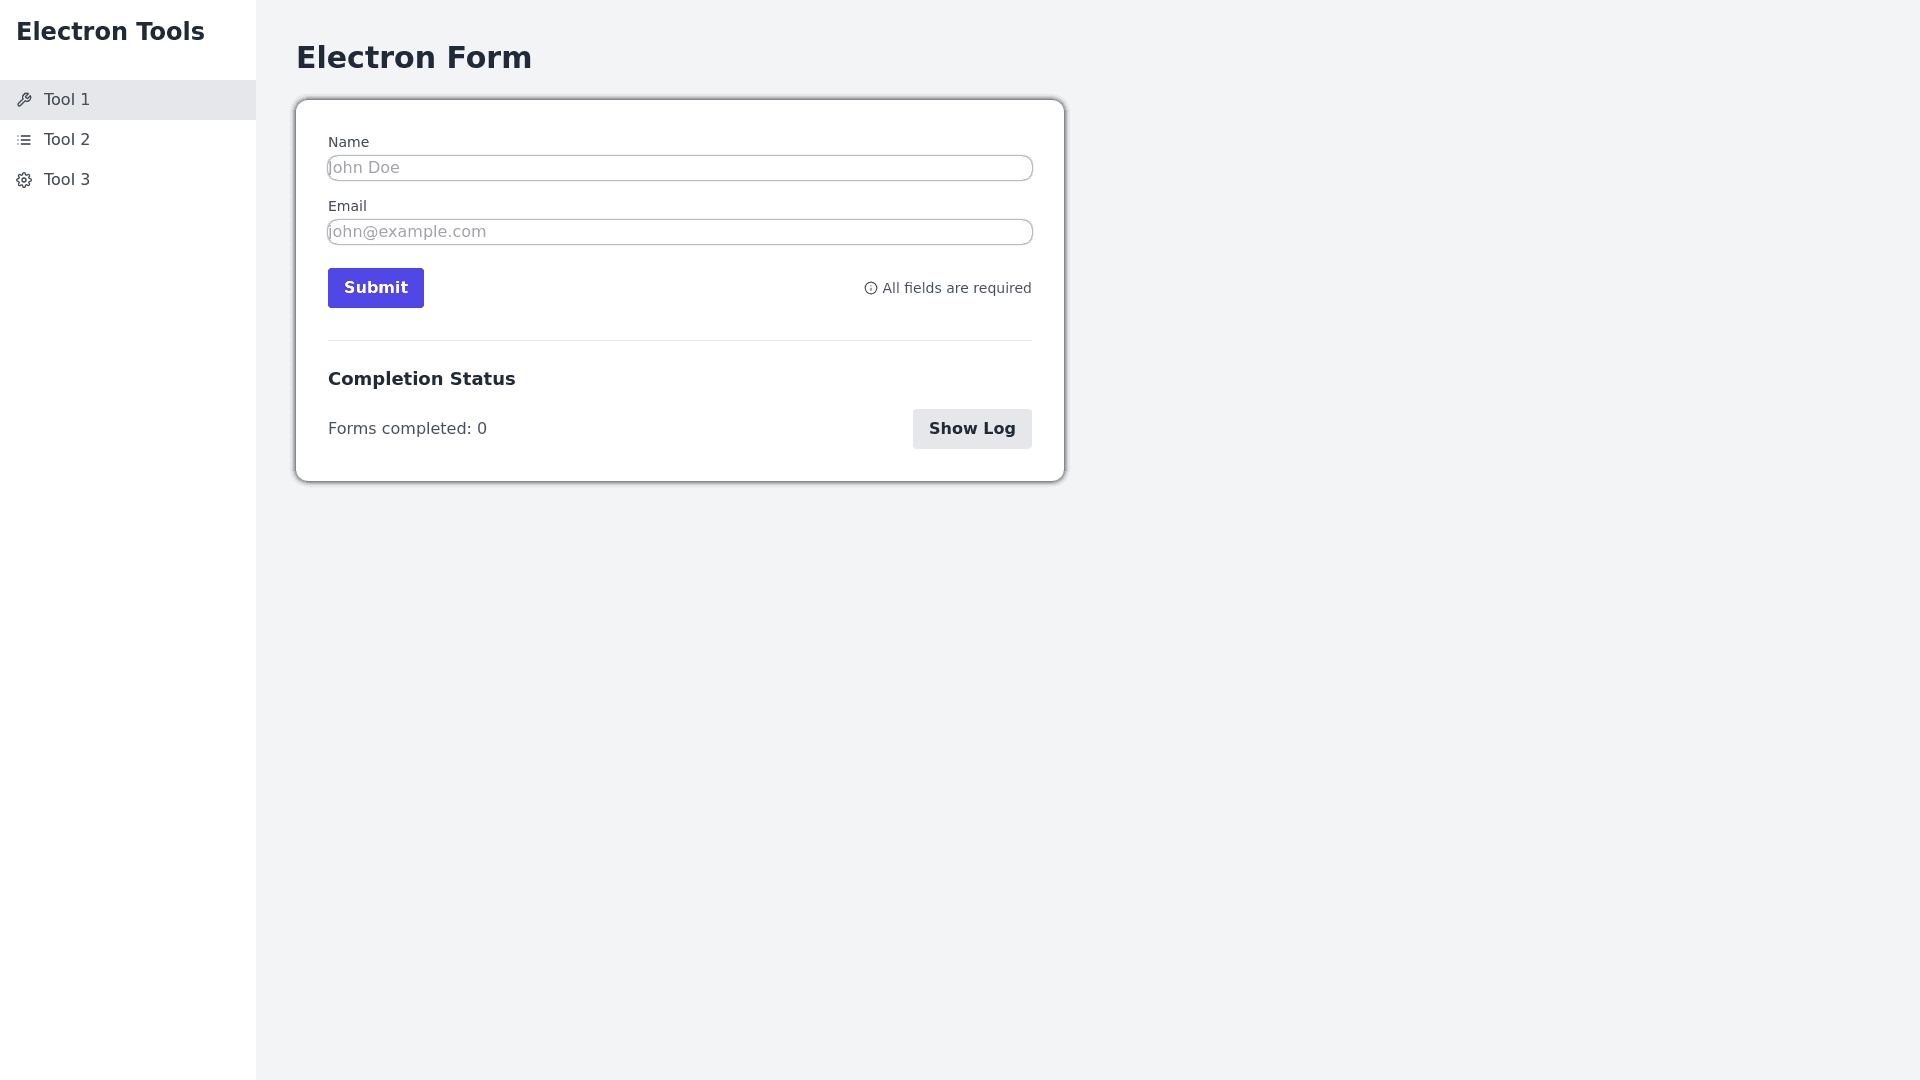Click the "All fields are required" text

point(956,288)
